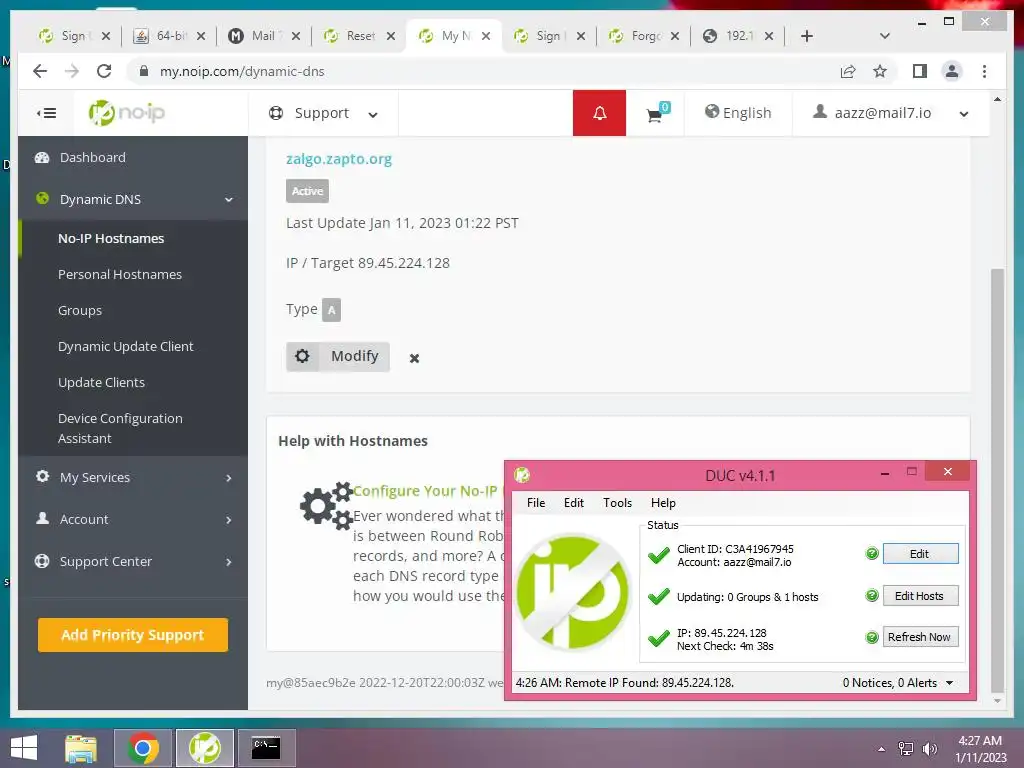Viewport: 1024px width, 768px height.
Task: Click Refresh Now in DUC
Action: [x=920, y=637]
